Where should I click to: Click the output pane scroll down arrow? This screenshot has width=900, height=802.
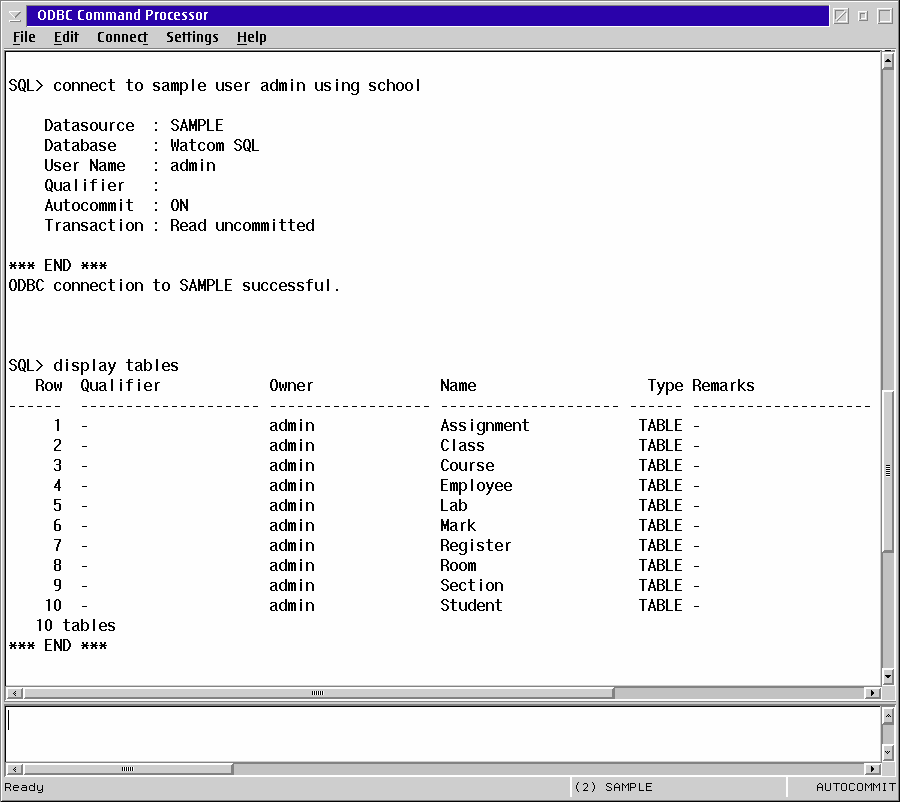tap(887, 676)
